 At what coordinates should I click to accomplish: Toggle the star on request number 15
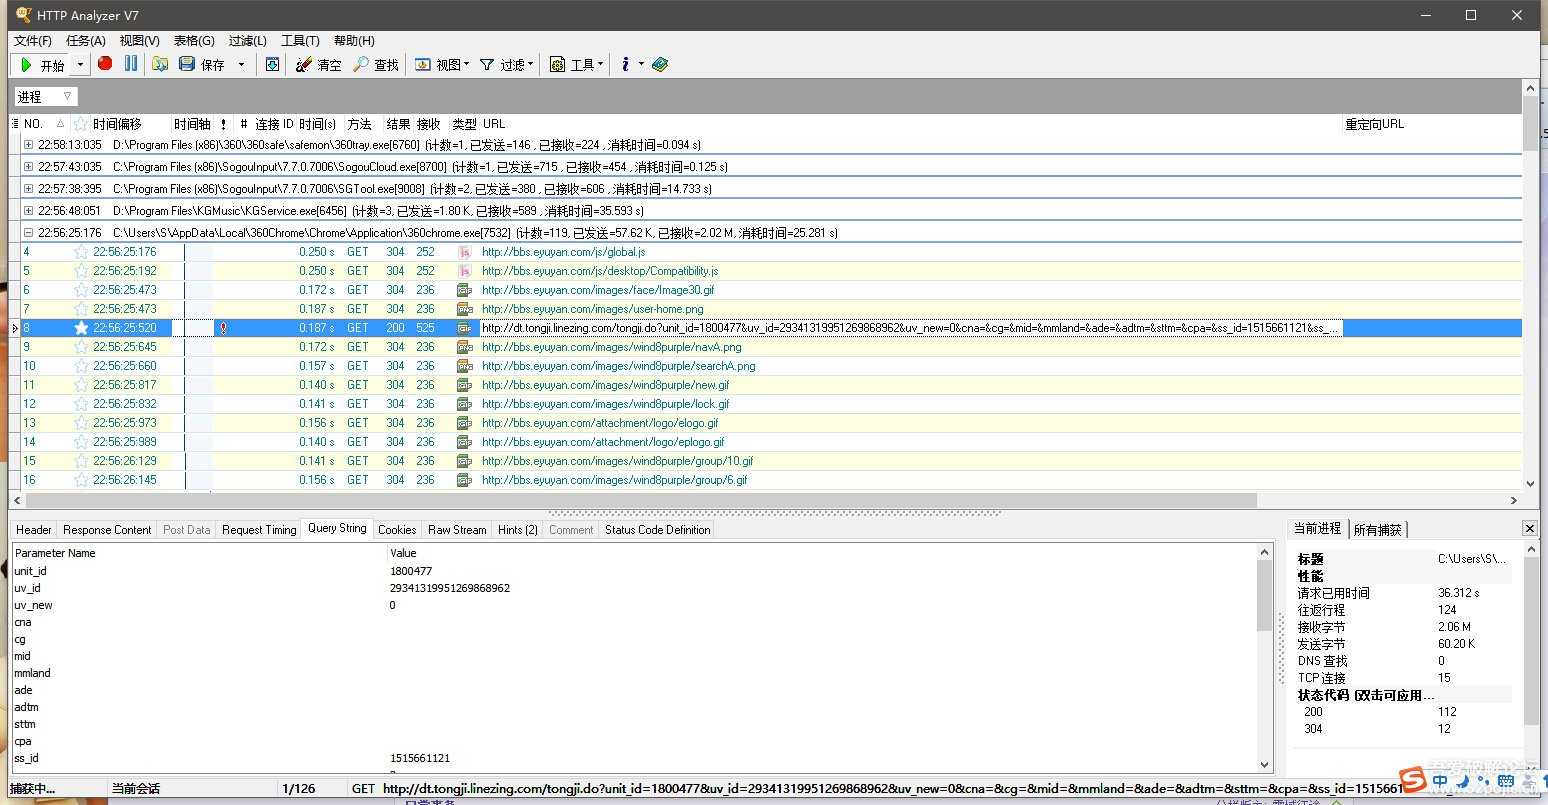(81, 461)
